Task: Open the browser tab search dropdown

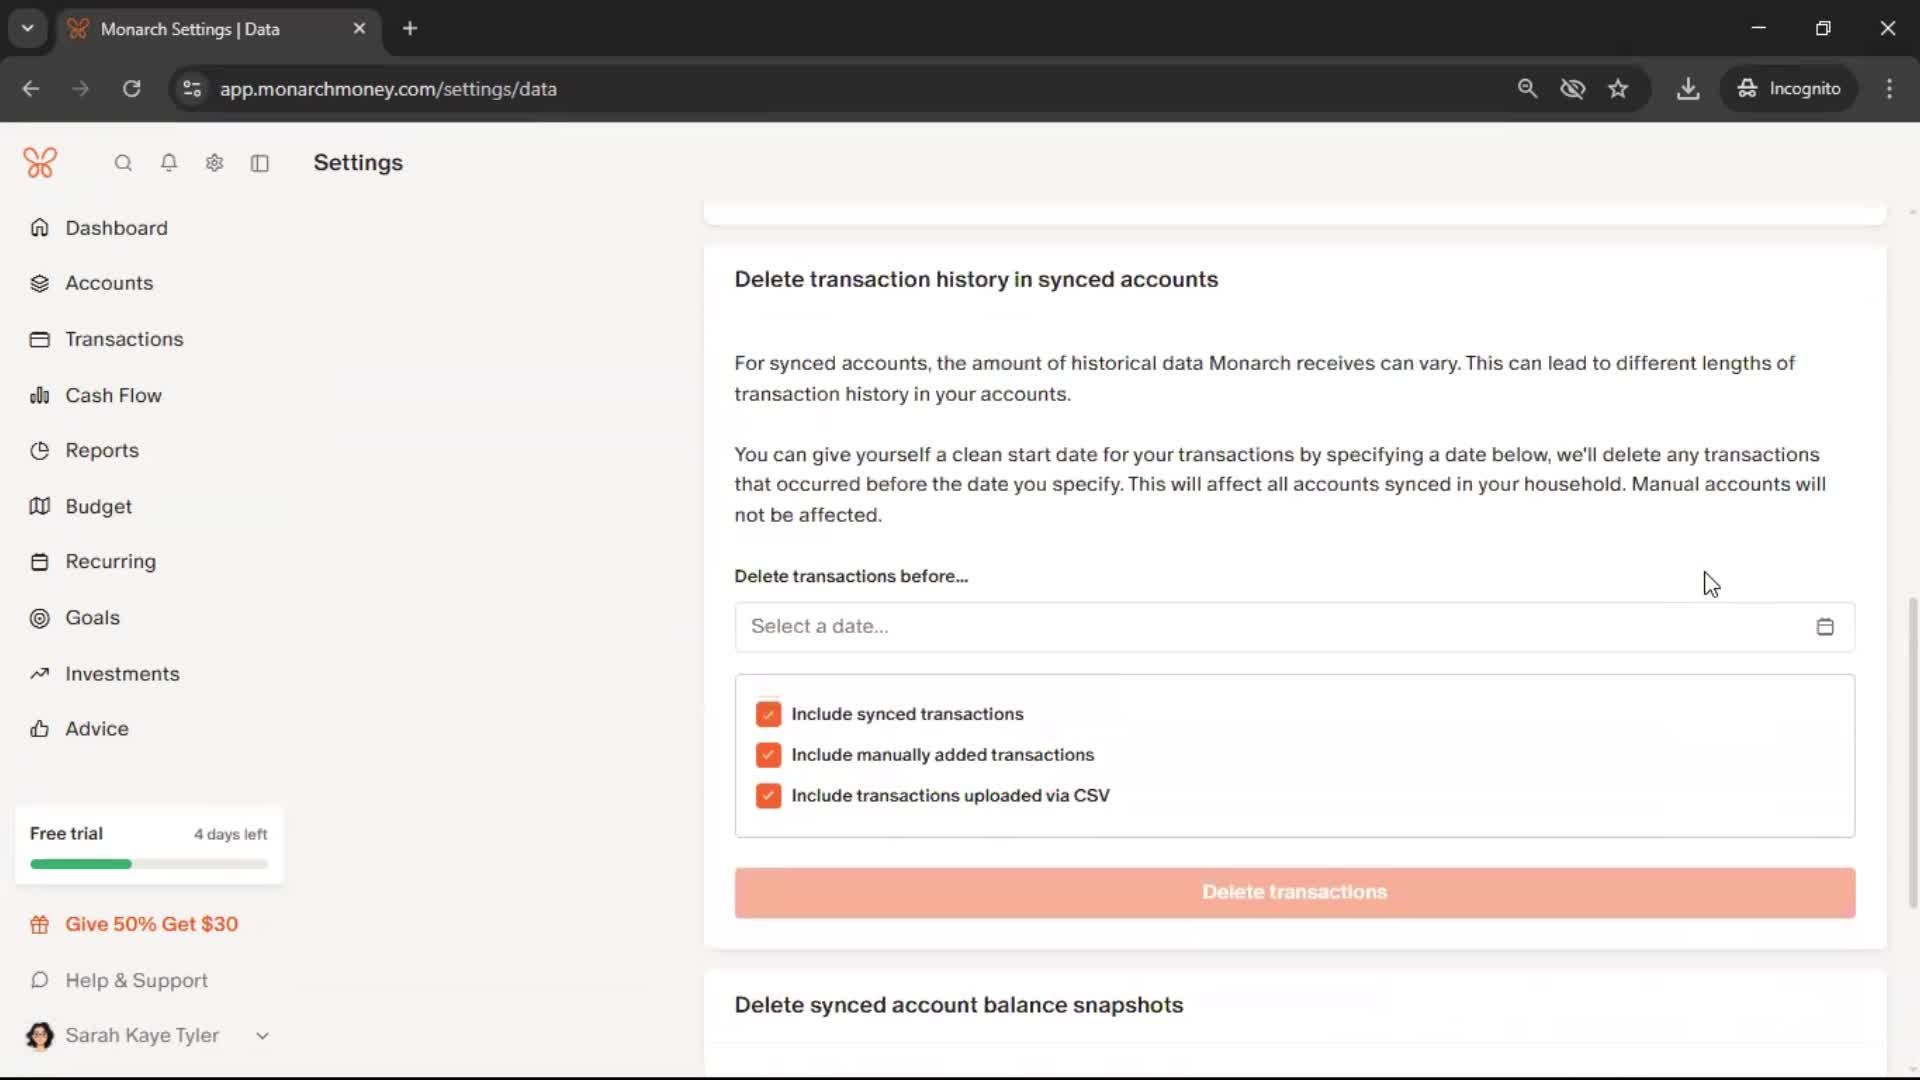Action: point(28,28)
